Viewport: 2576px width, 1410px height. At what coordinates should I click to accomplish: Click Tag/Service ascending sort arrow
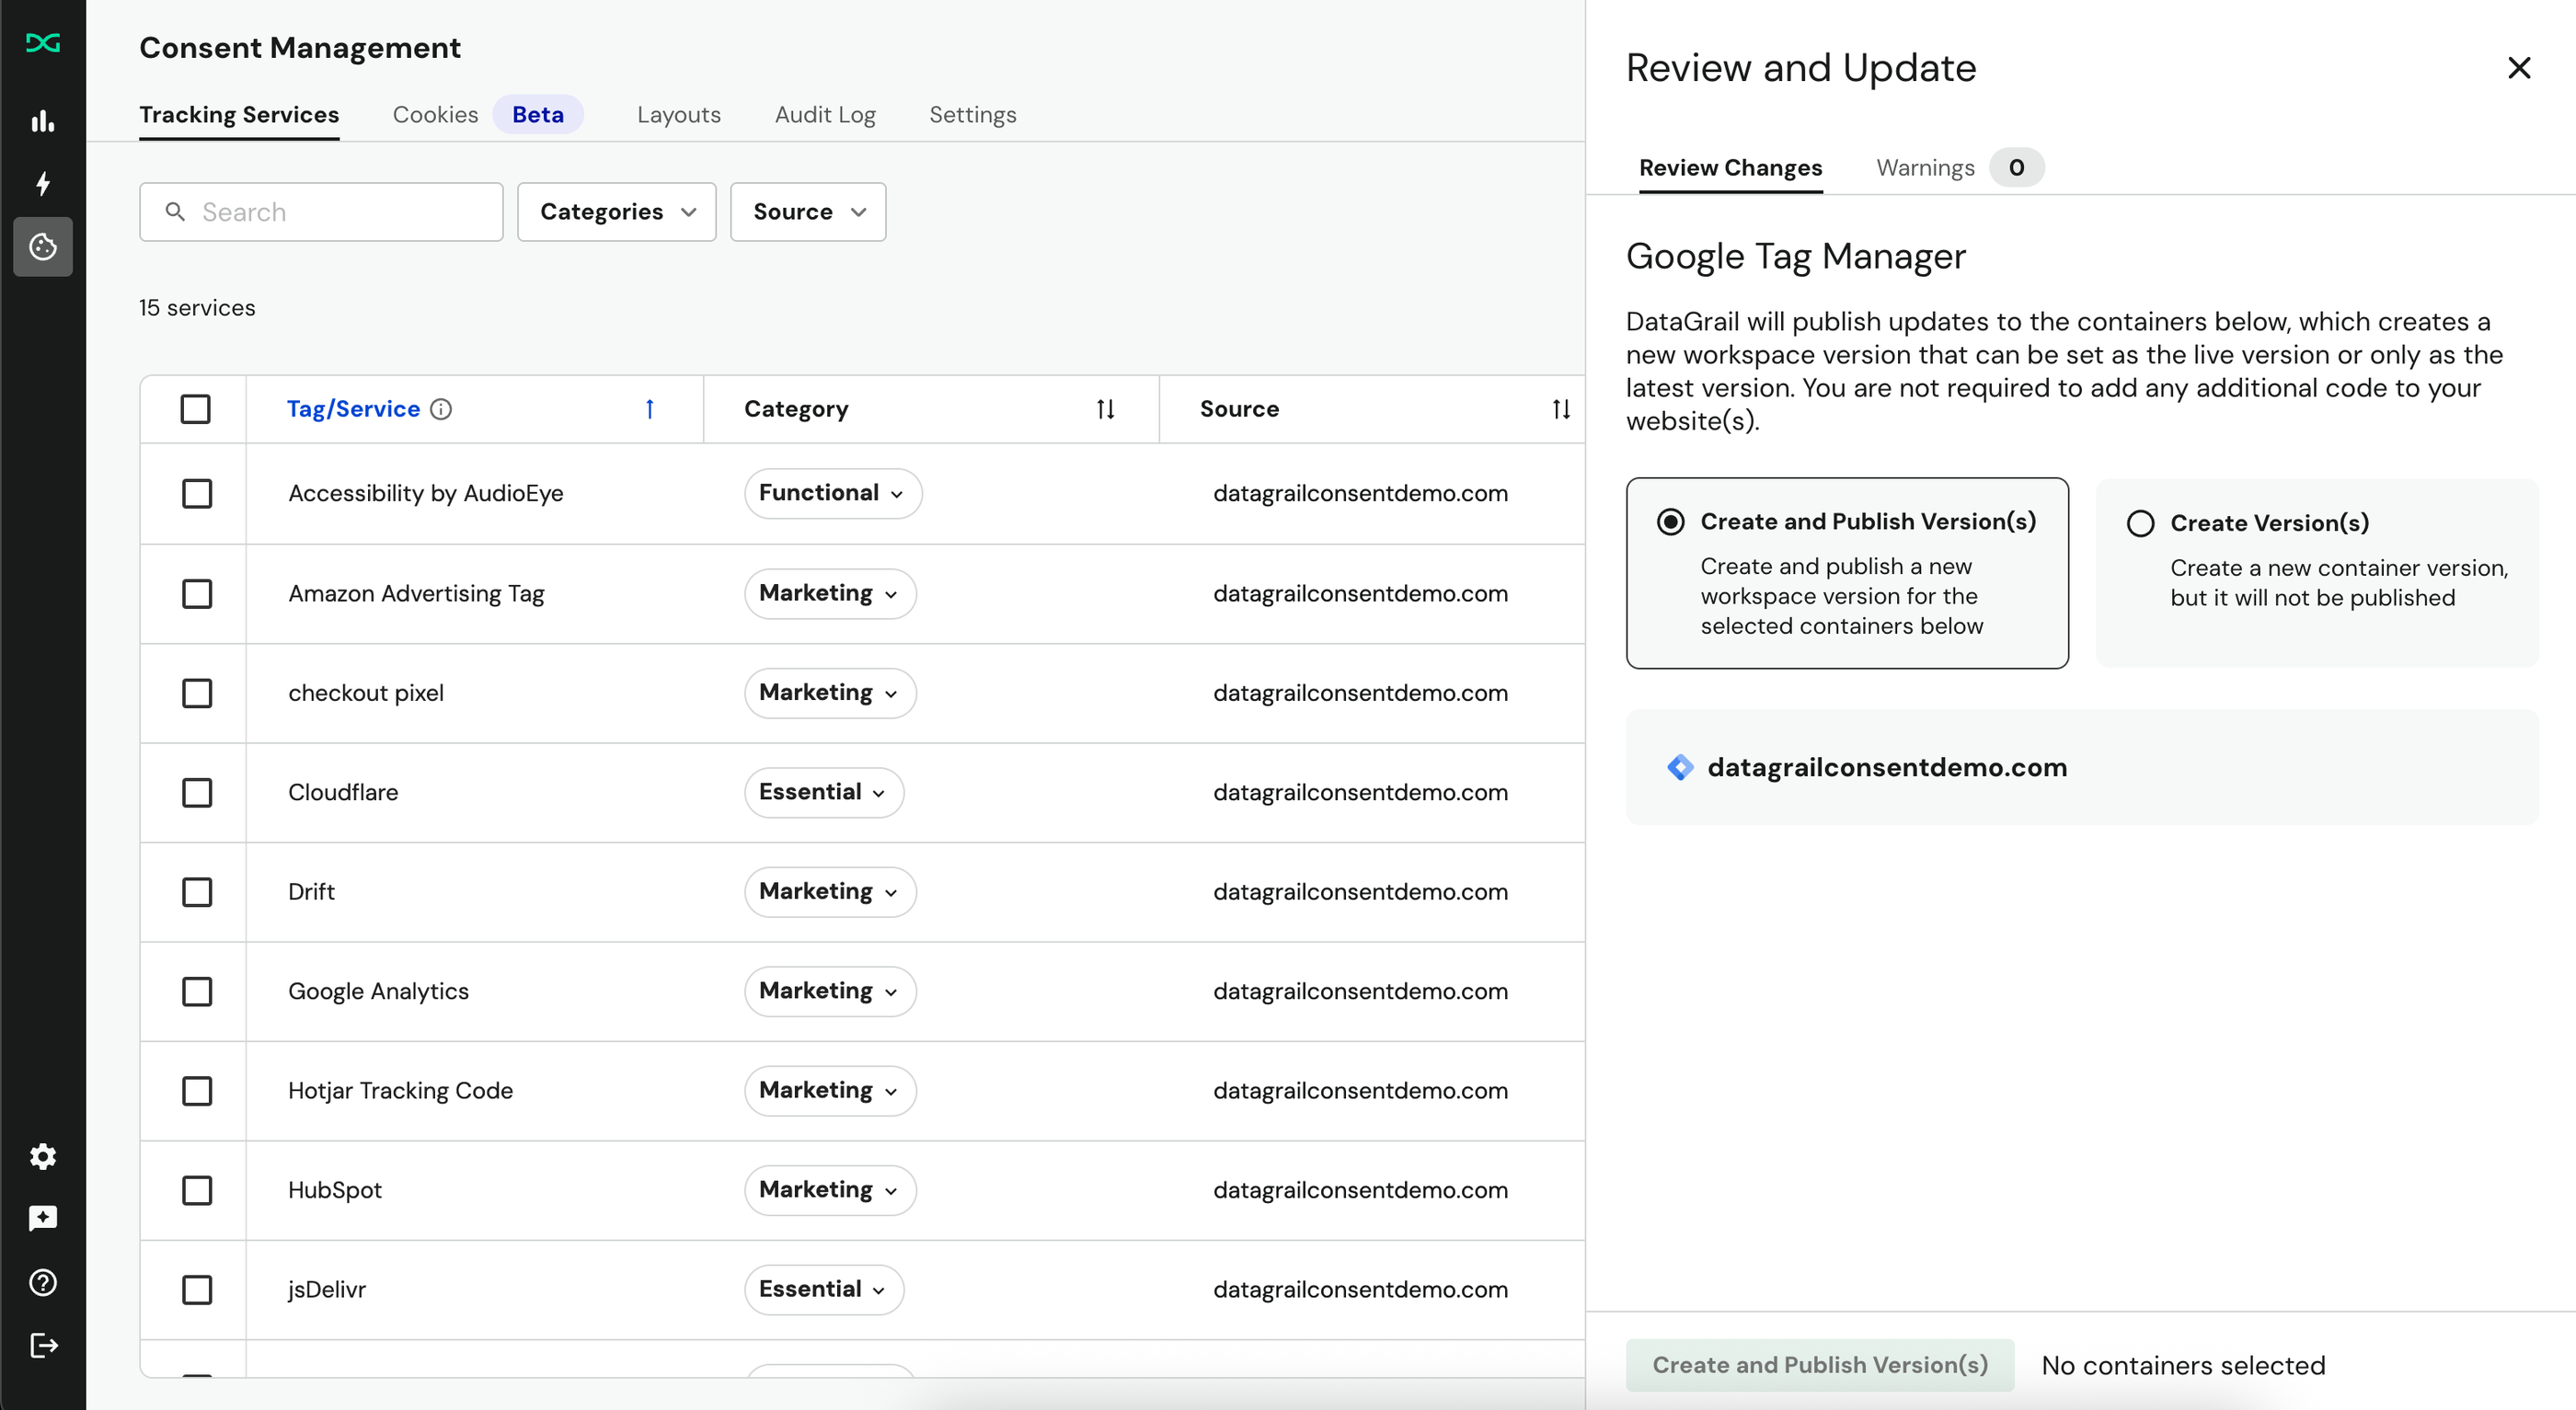tap(650, 409)
